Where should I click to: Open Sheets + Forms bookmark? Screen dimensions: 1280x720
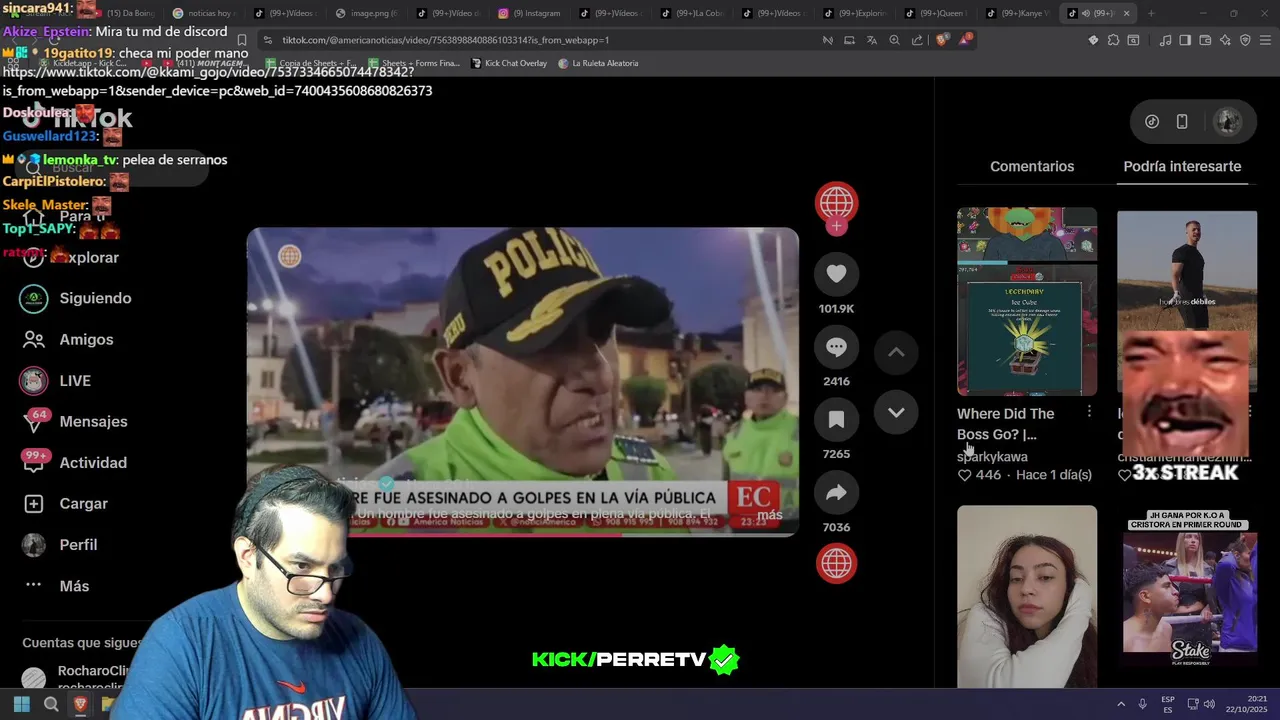[413, 63]
